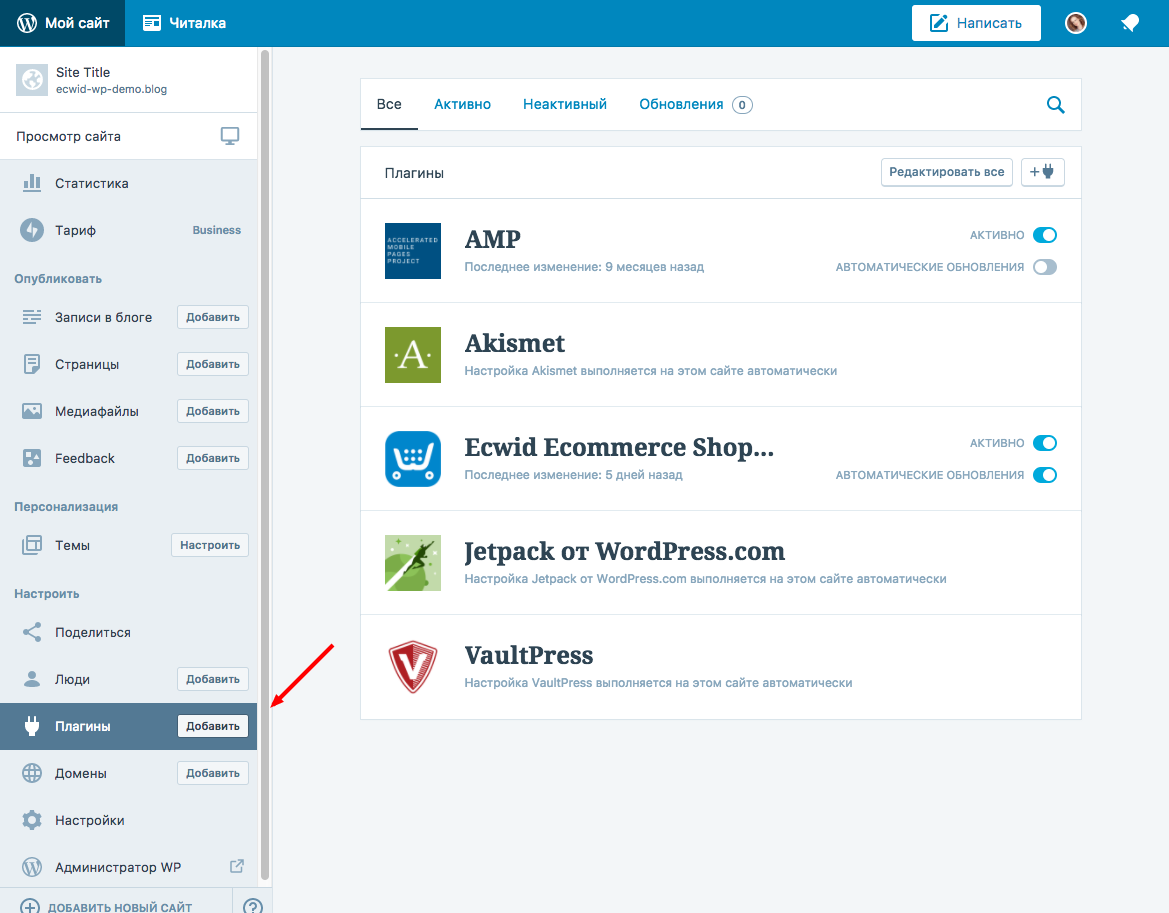1169x913 pixels.
Task: Open the AMP plugin title
Action: [x=493, y=240]
